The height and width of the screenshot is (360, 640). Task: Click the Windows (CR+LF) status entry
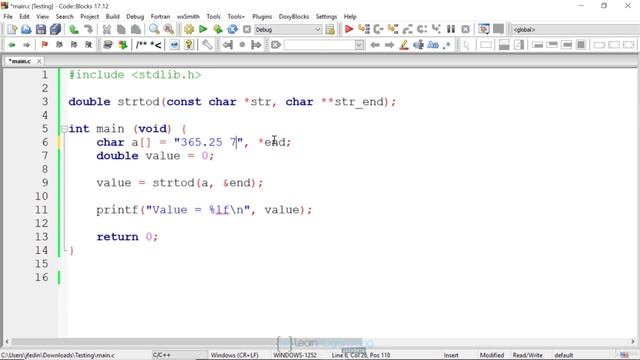pyautogui.click(x=235, y=355)
